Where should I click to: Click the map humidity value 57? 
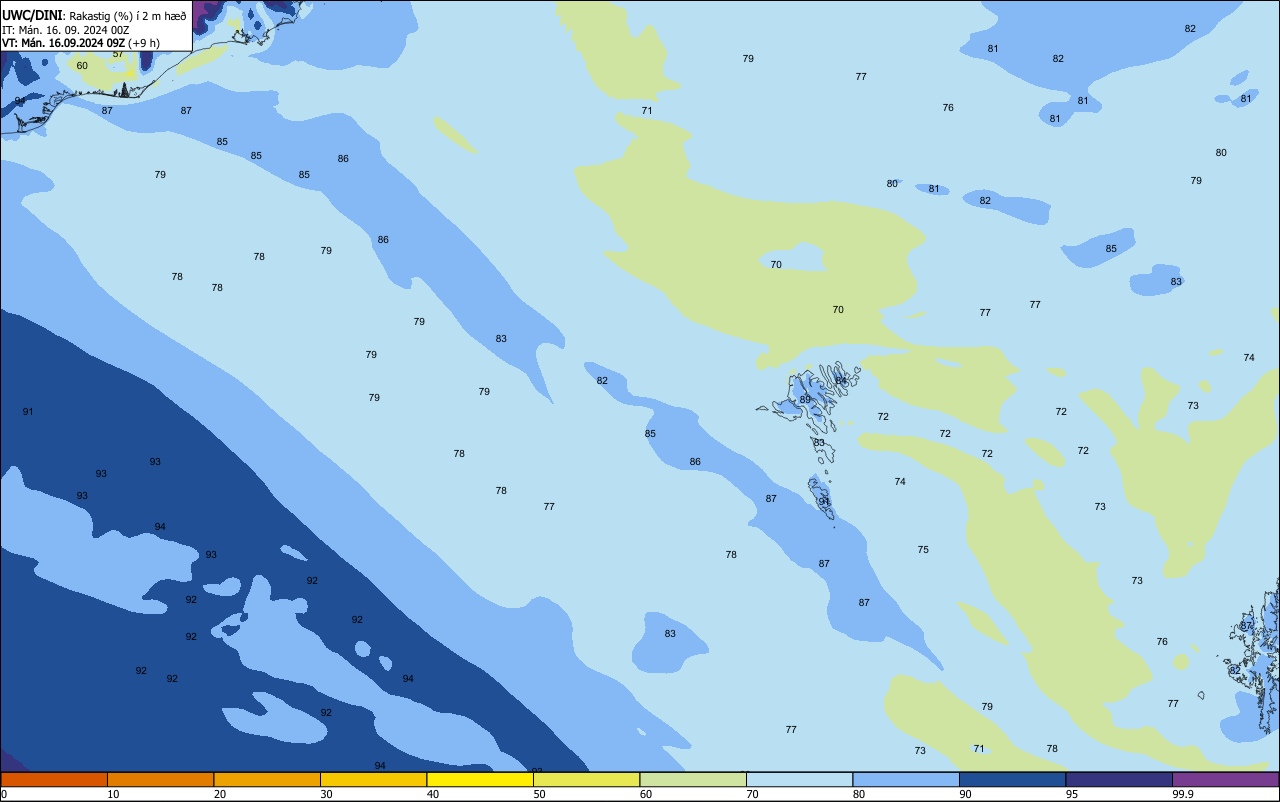pyautogui.click(x=118, y=54)
